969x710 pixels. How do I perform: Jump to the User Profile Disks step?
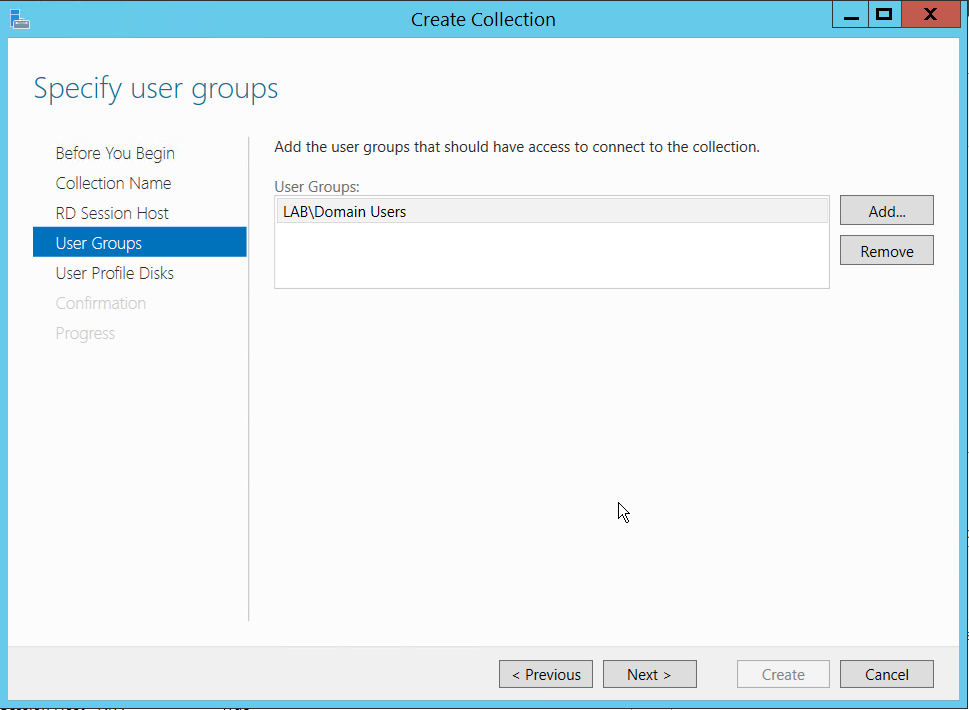[114, 273]
